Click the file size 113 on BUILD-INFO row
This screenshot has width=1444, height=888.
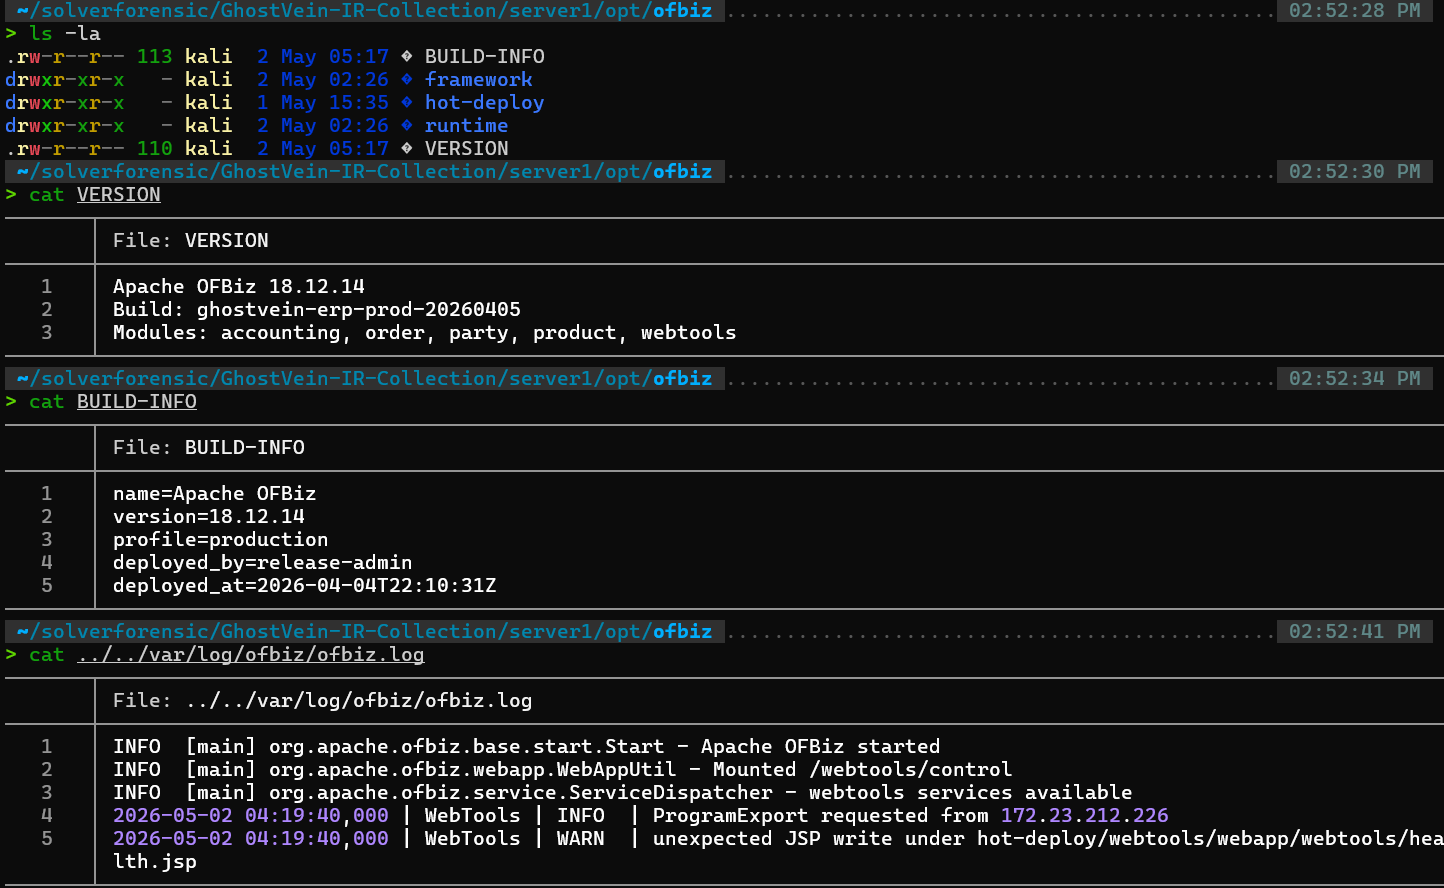point(155,57)
